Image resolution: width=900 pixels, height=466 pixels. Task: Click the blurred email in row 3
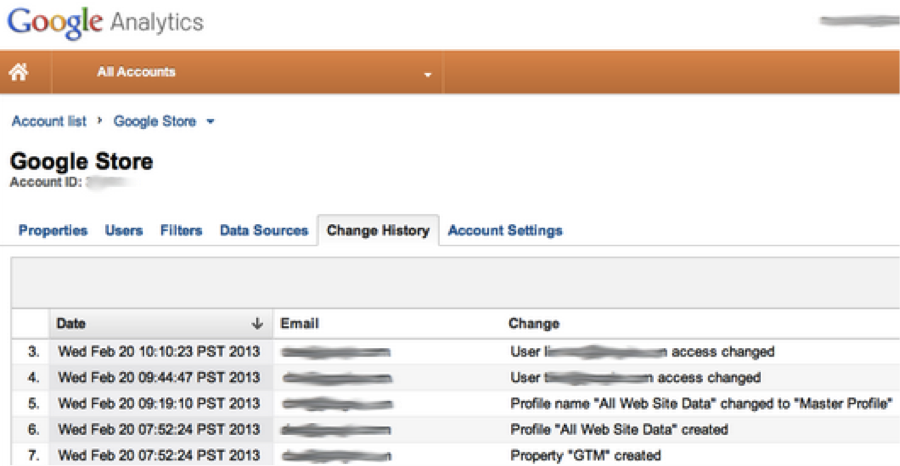click(336, 352)
